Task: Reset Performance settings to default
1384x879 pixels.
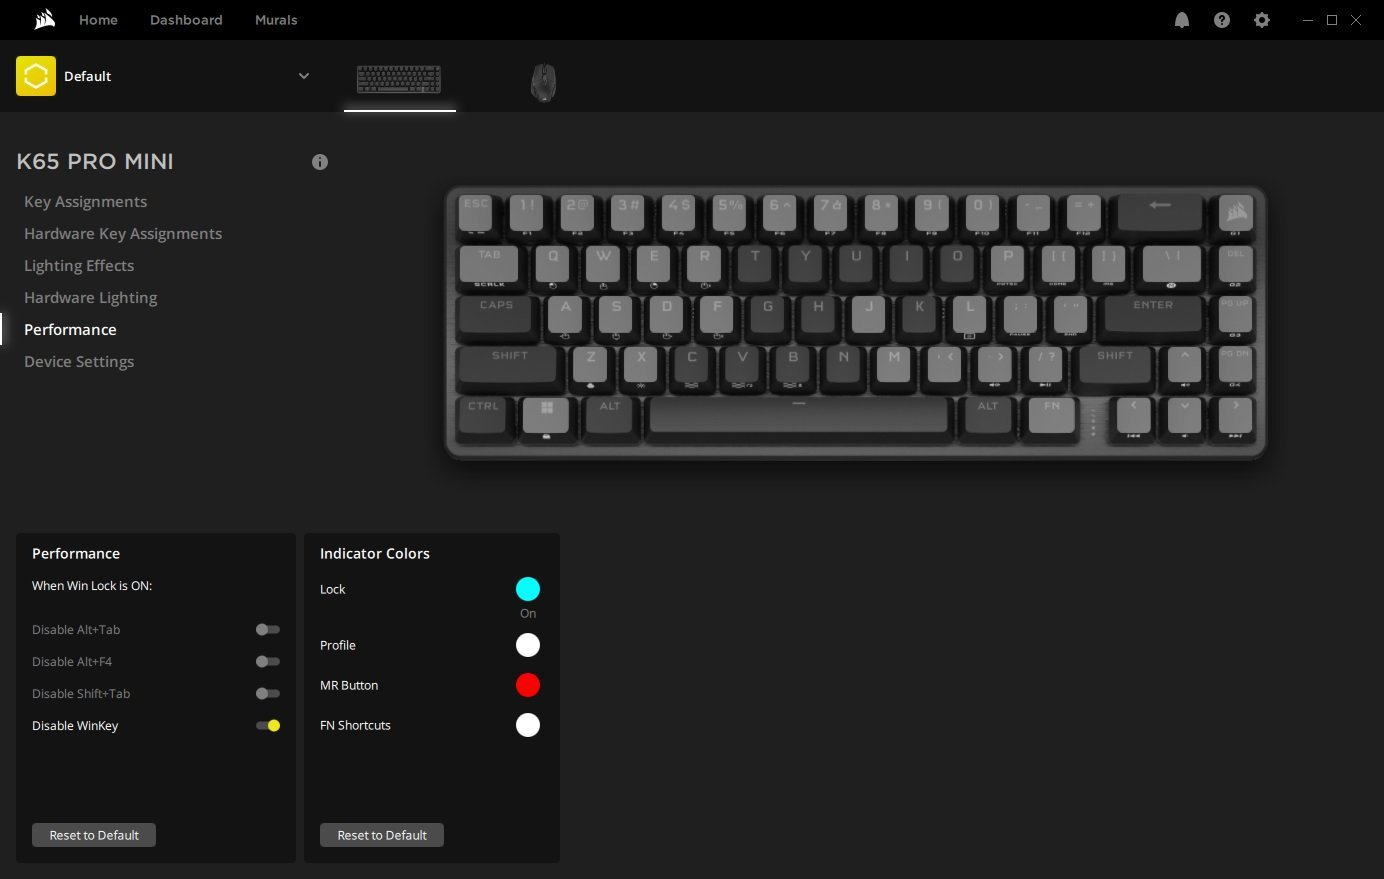Action: pyautogui.click(x=94, y=835)
